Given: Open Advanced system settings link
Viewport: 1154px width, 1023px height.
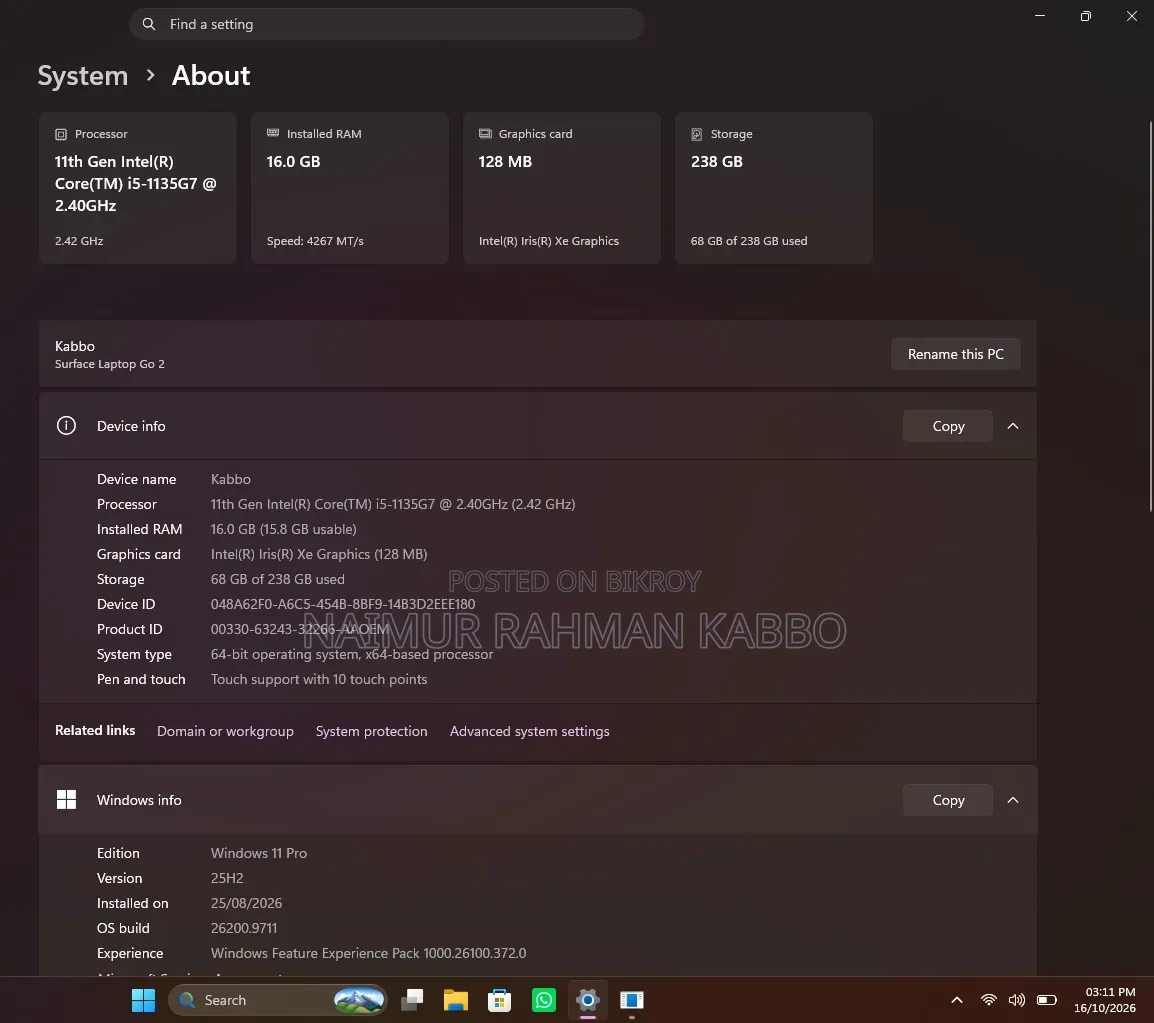Looking at the screenshot, I should pyautogui.click(x=529, y=731).
